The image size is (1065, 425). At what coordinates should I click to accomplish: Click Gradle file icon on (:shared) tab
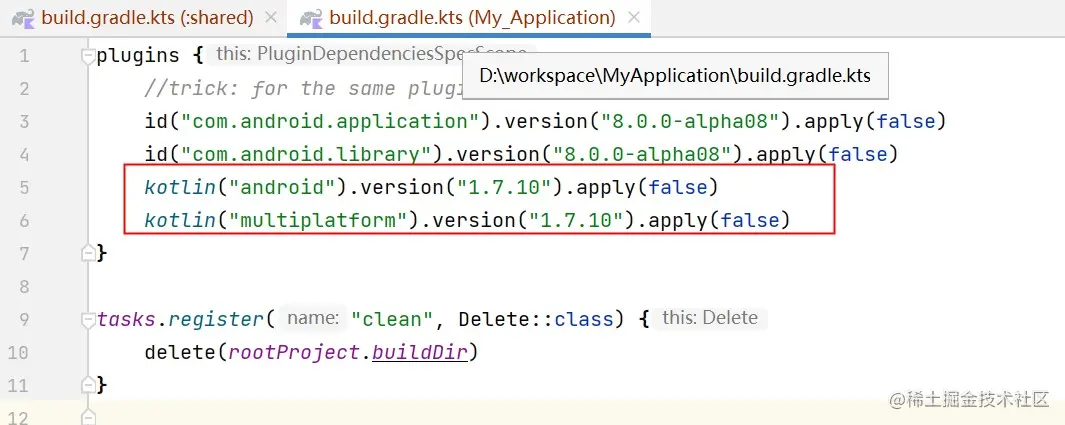pos(24,18)
